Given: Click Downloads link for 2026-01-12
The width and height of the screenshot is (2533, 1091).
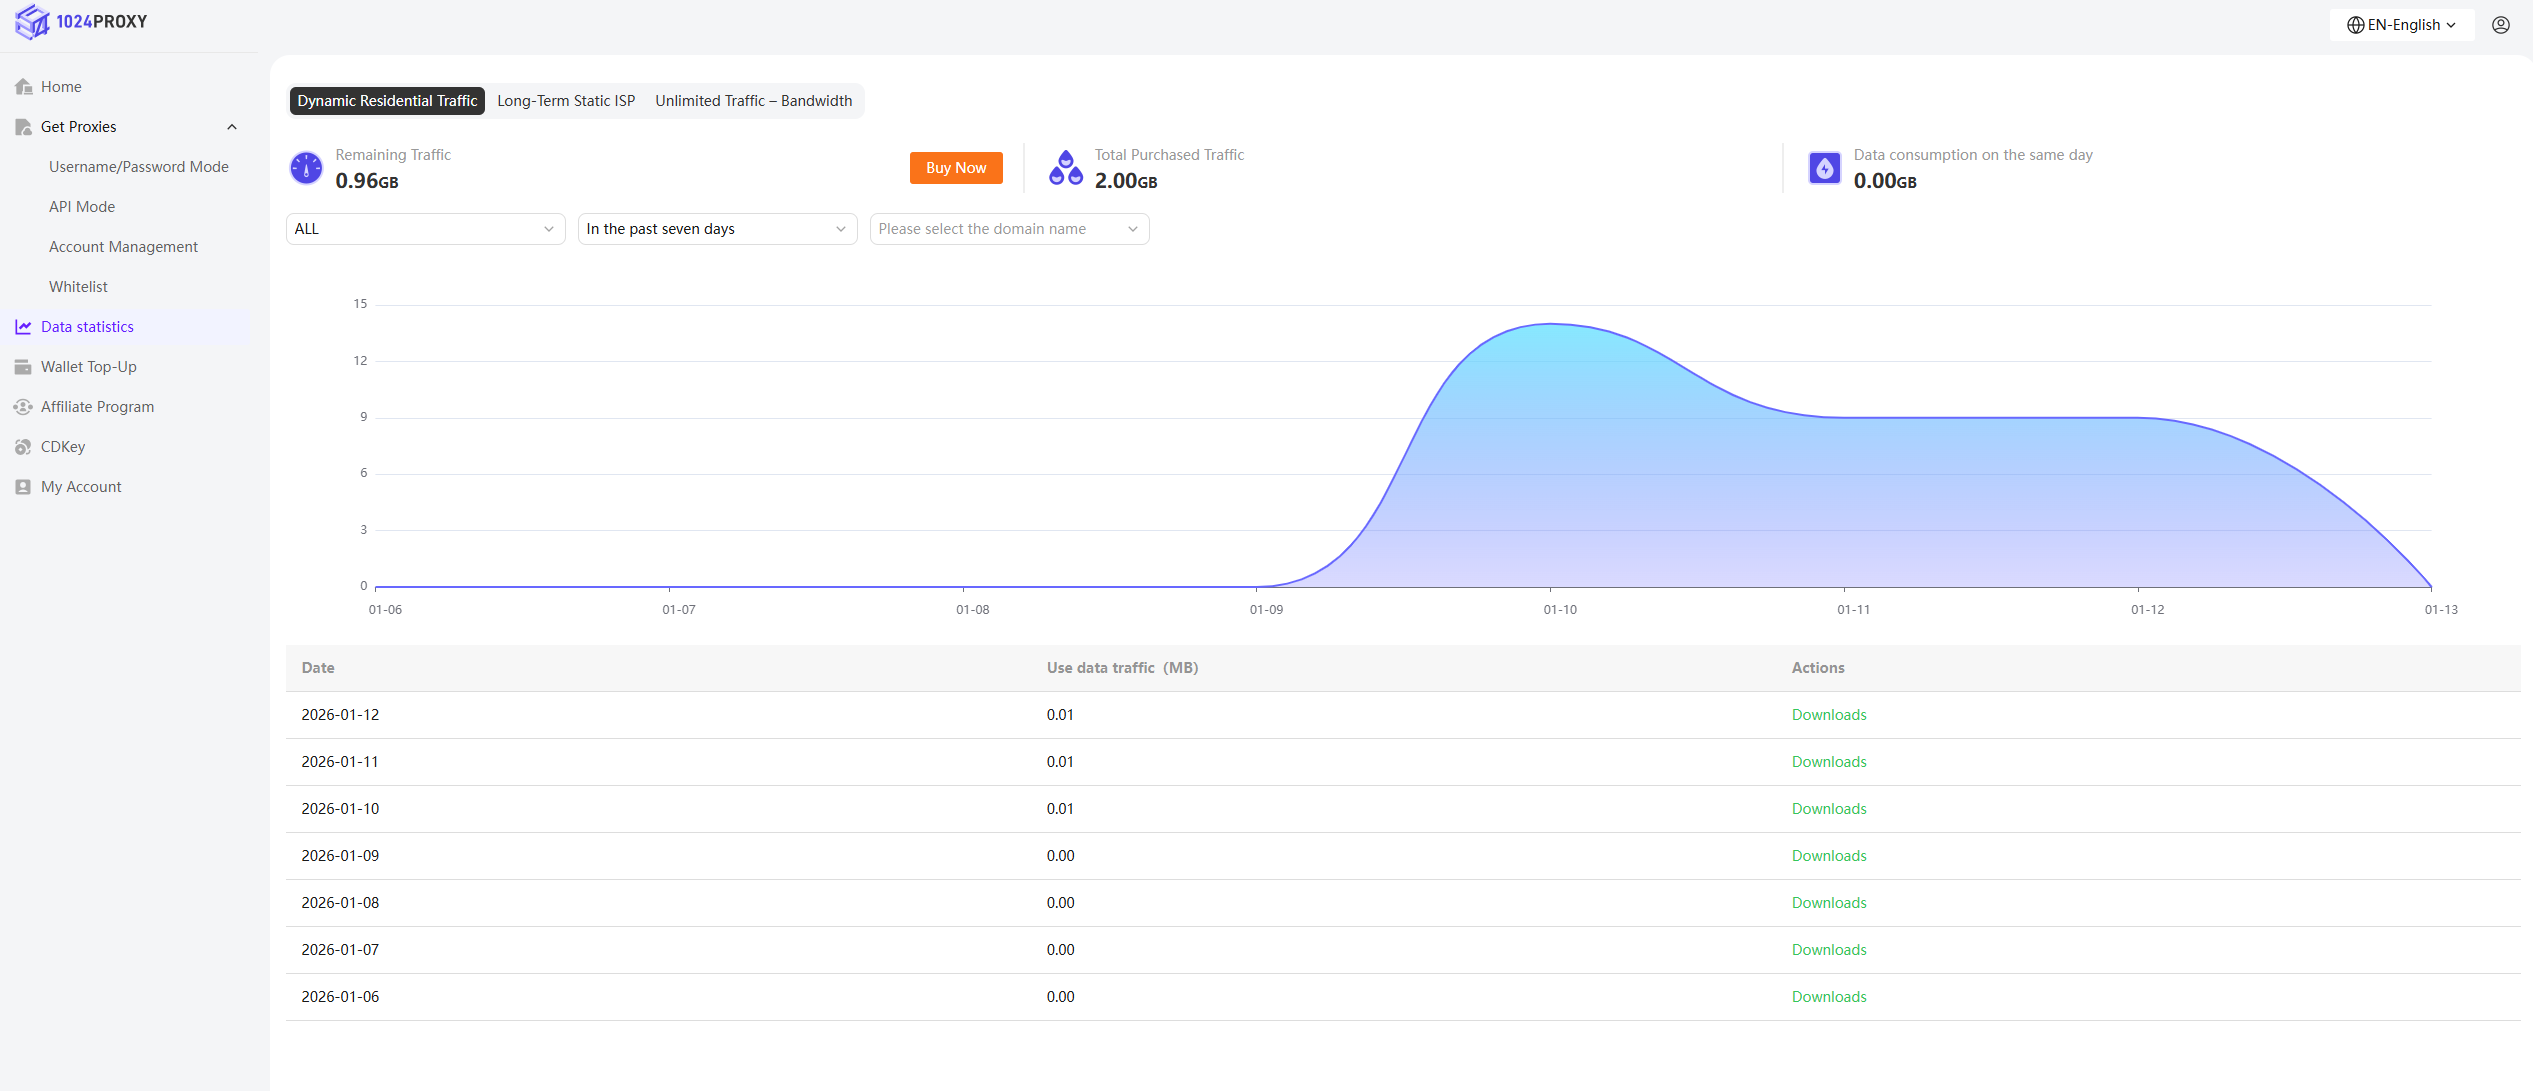Looking at the screenshot, I should point(1828,715).
